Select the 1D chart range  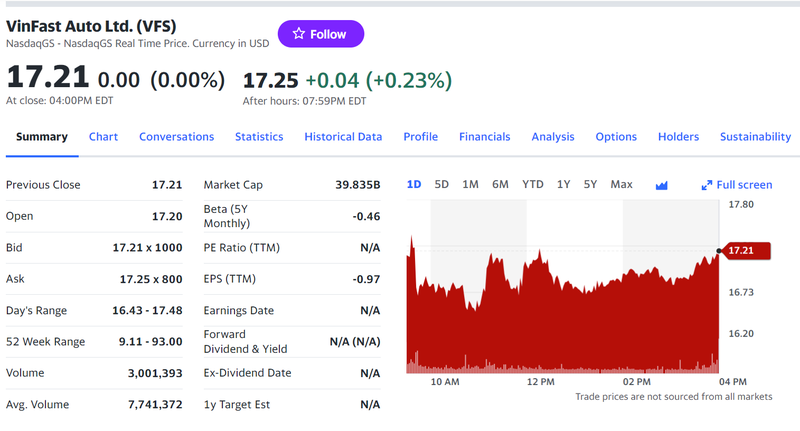414,184
